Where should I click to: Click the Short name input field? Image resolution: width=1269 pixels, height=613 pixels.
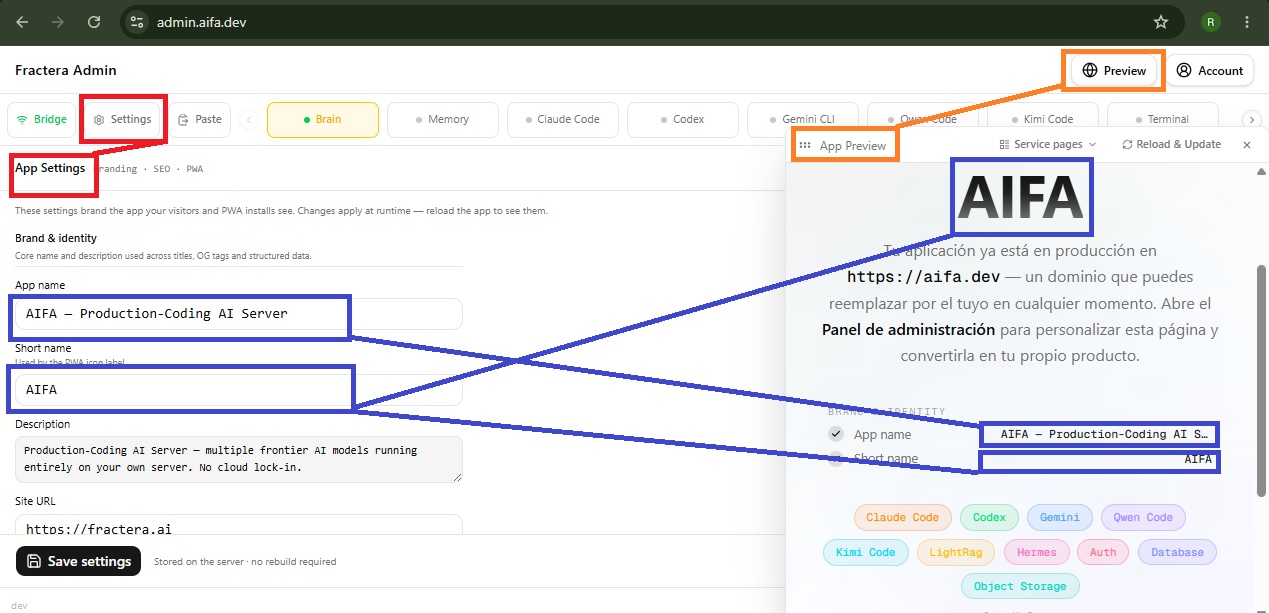(x=238, y=389)
